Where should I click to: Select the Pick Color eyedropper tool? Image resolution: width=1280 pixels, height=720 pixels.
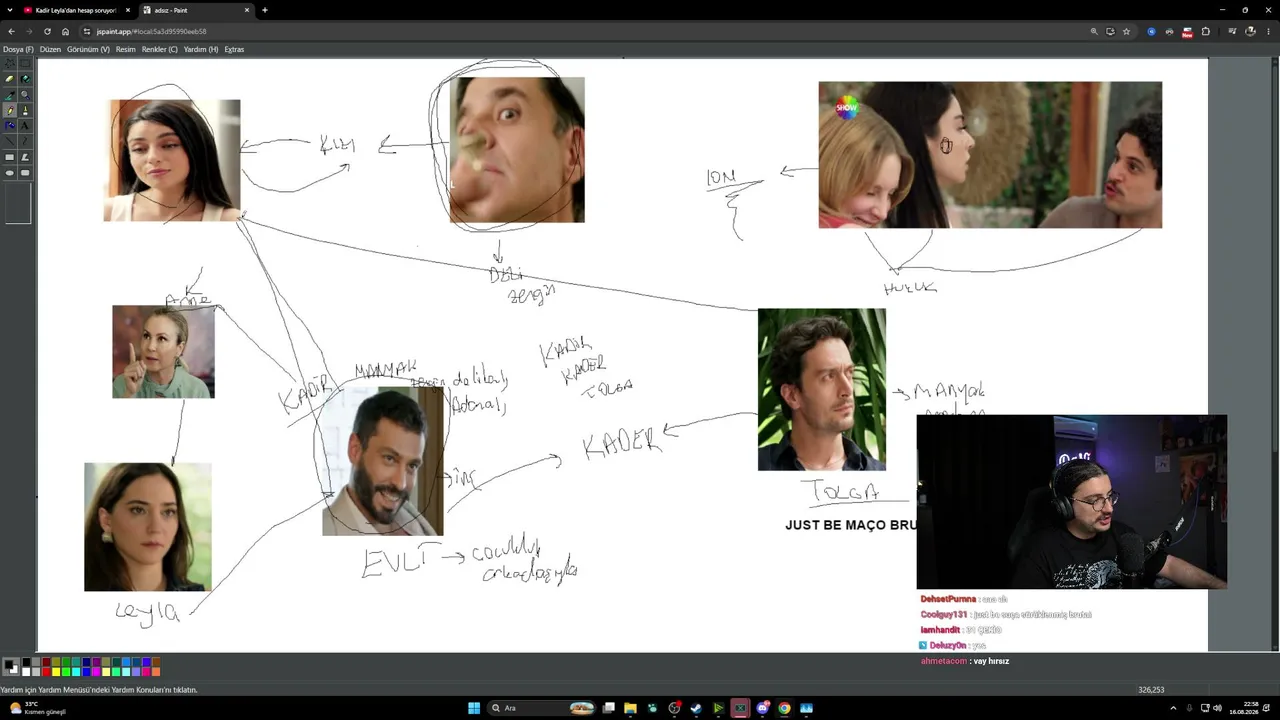(10, 94)
